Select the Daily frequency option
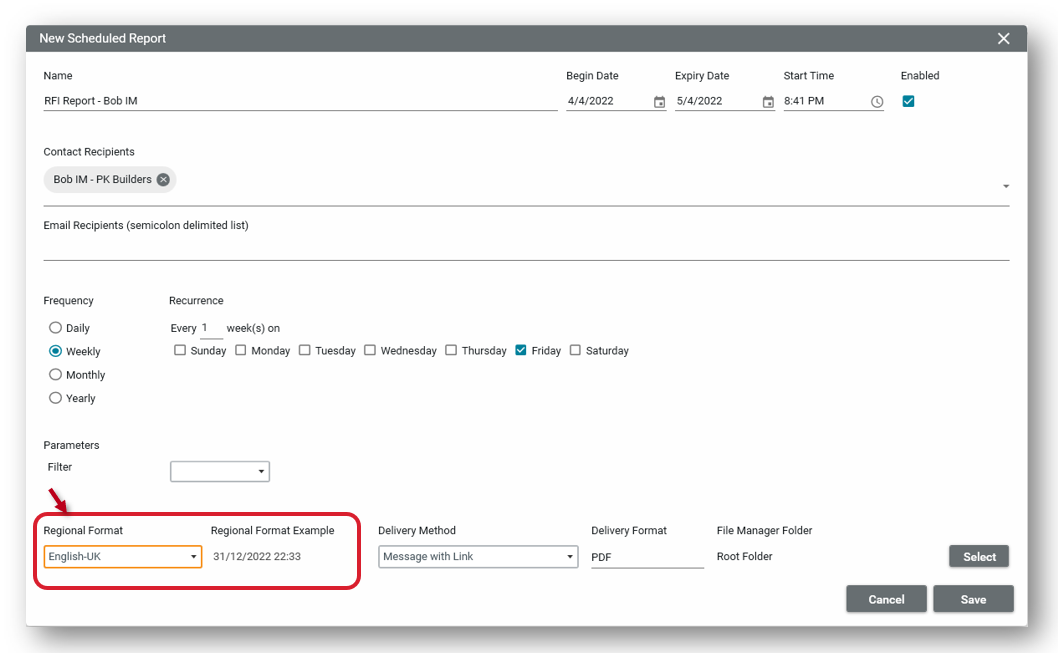 click(x=56, y=328)
